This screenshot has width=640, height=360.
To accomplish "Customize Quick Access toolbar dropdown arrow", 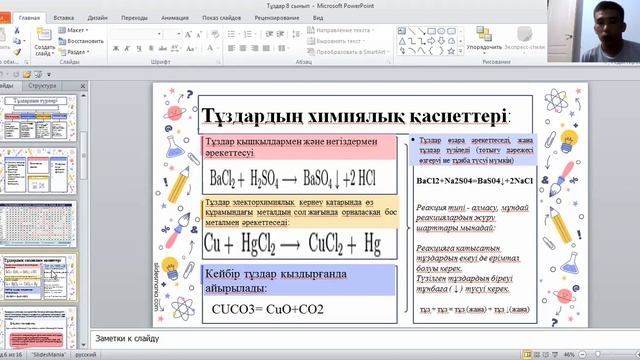I will coord(49,75).
